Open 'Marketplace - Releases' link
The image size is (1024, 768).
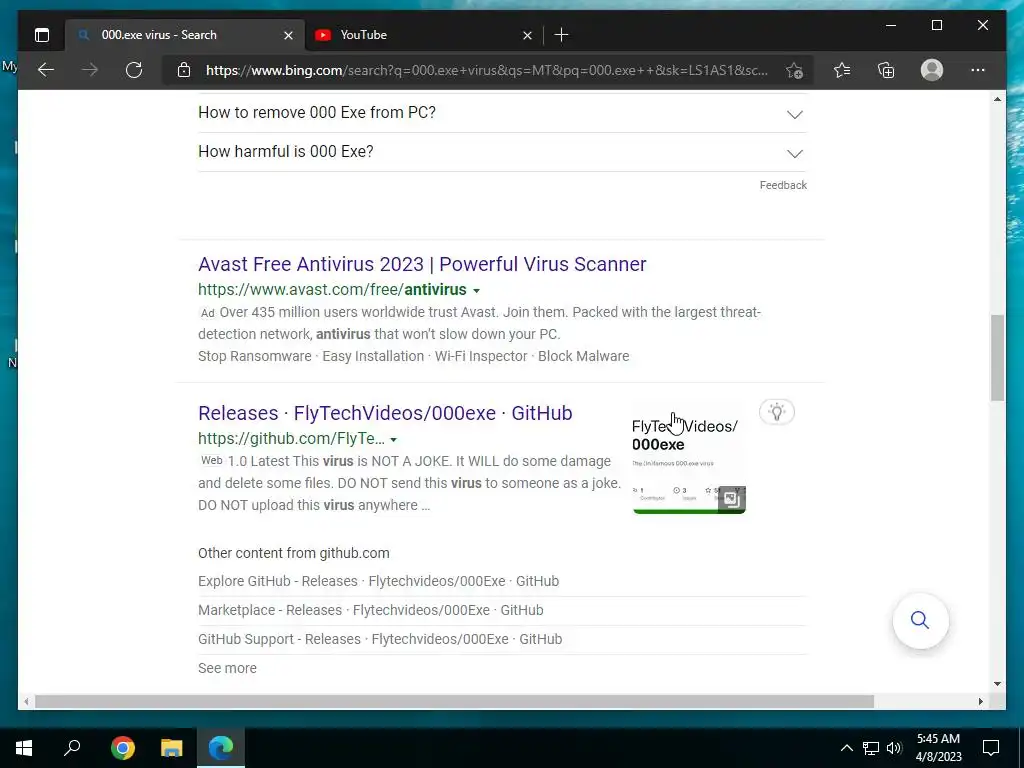pyautogui.click(x=370, y=610)
